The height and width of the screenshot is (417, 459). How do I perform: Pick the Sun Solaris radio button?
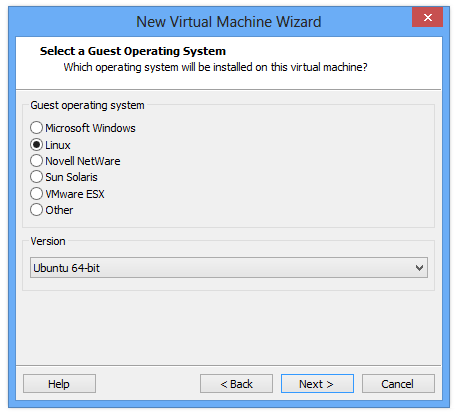(x=36, y=177)
